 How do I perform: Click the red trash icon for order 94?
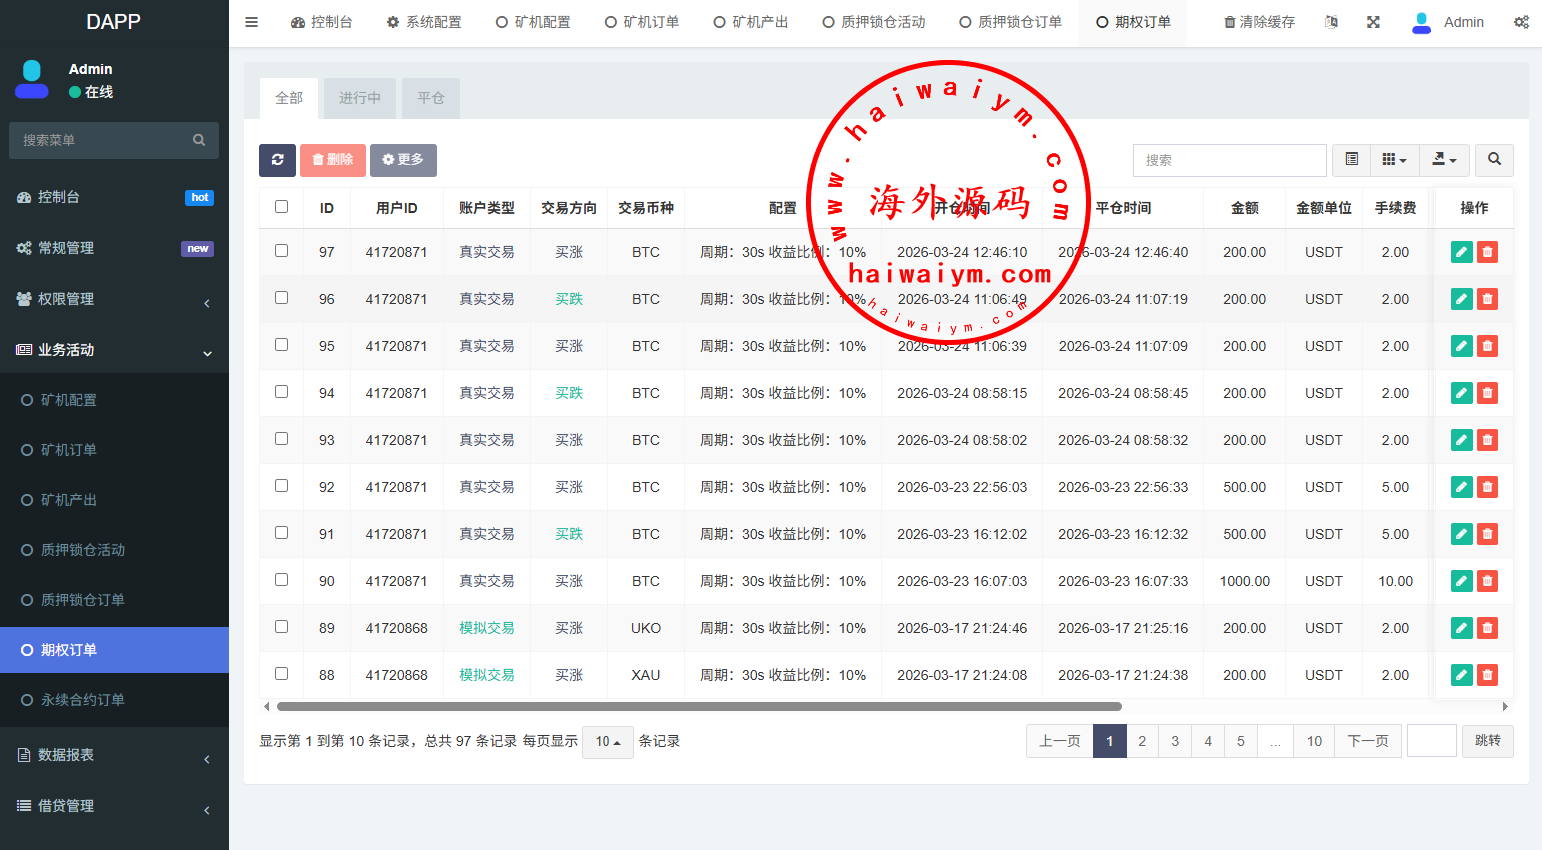click(x=1487, y=393)
